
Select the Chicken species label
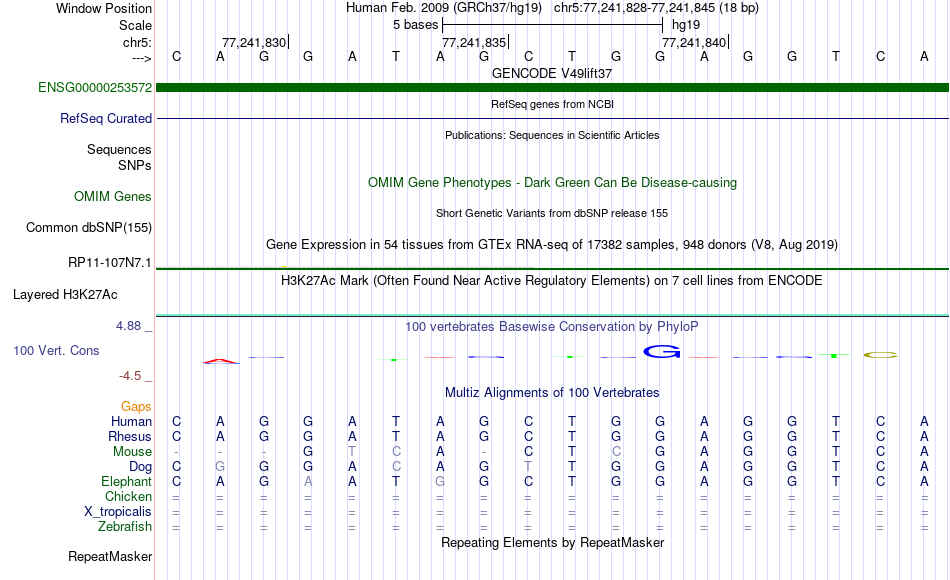coord(128,496)
